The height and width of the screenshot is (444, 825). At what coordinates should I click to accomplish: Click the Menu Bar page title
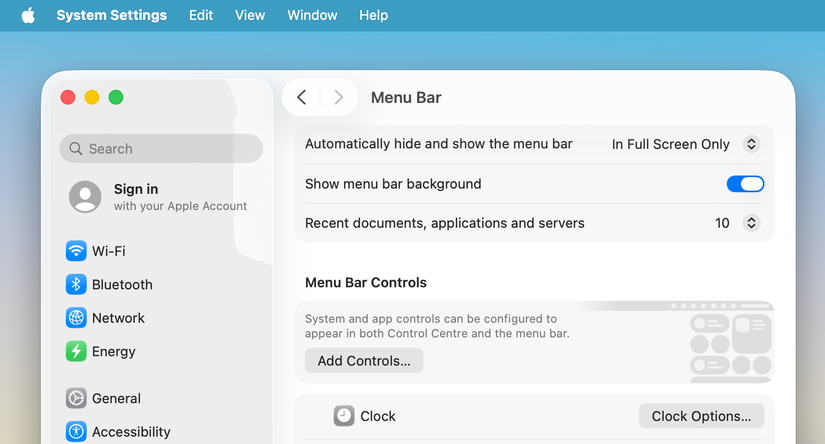[x=406, y=97]
